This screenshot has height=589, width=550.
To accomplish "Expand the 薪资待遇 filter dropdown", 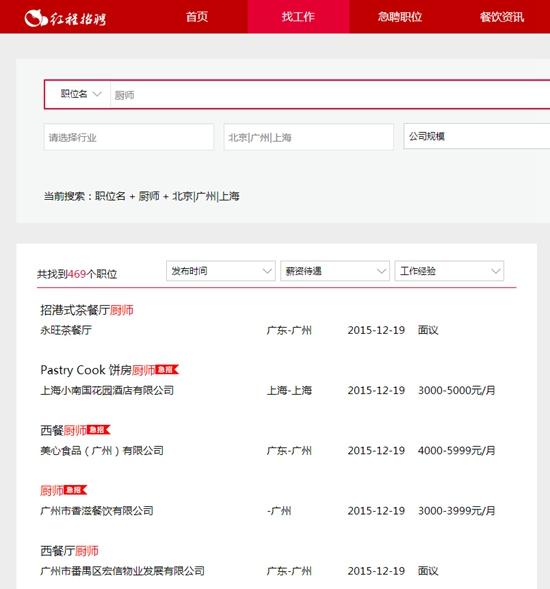I will (x=335, y=271).
